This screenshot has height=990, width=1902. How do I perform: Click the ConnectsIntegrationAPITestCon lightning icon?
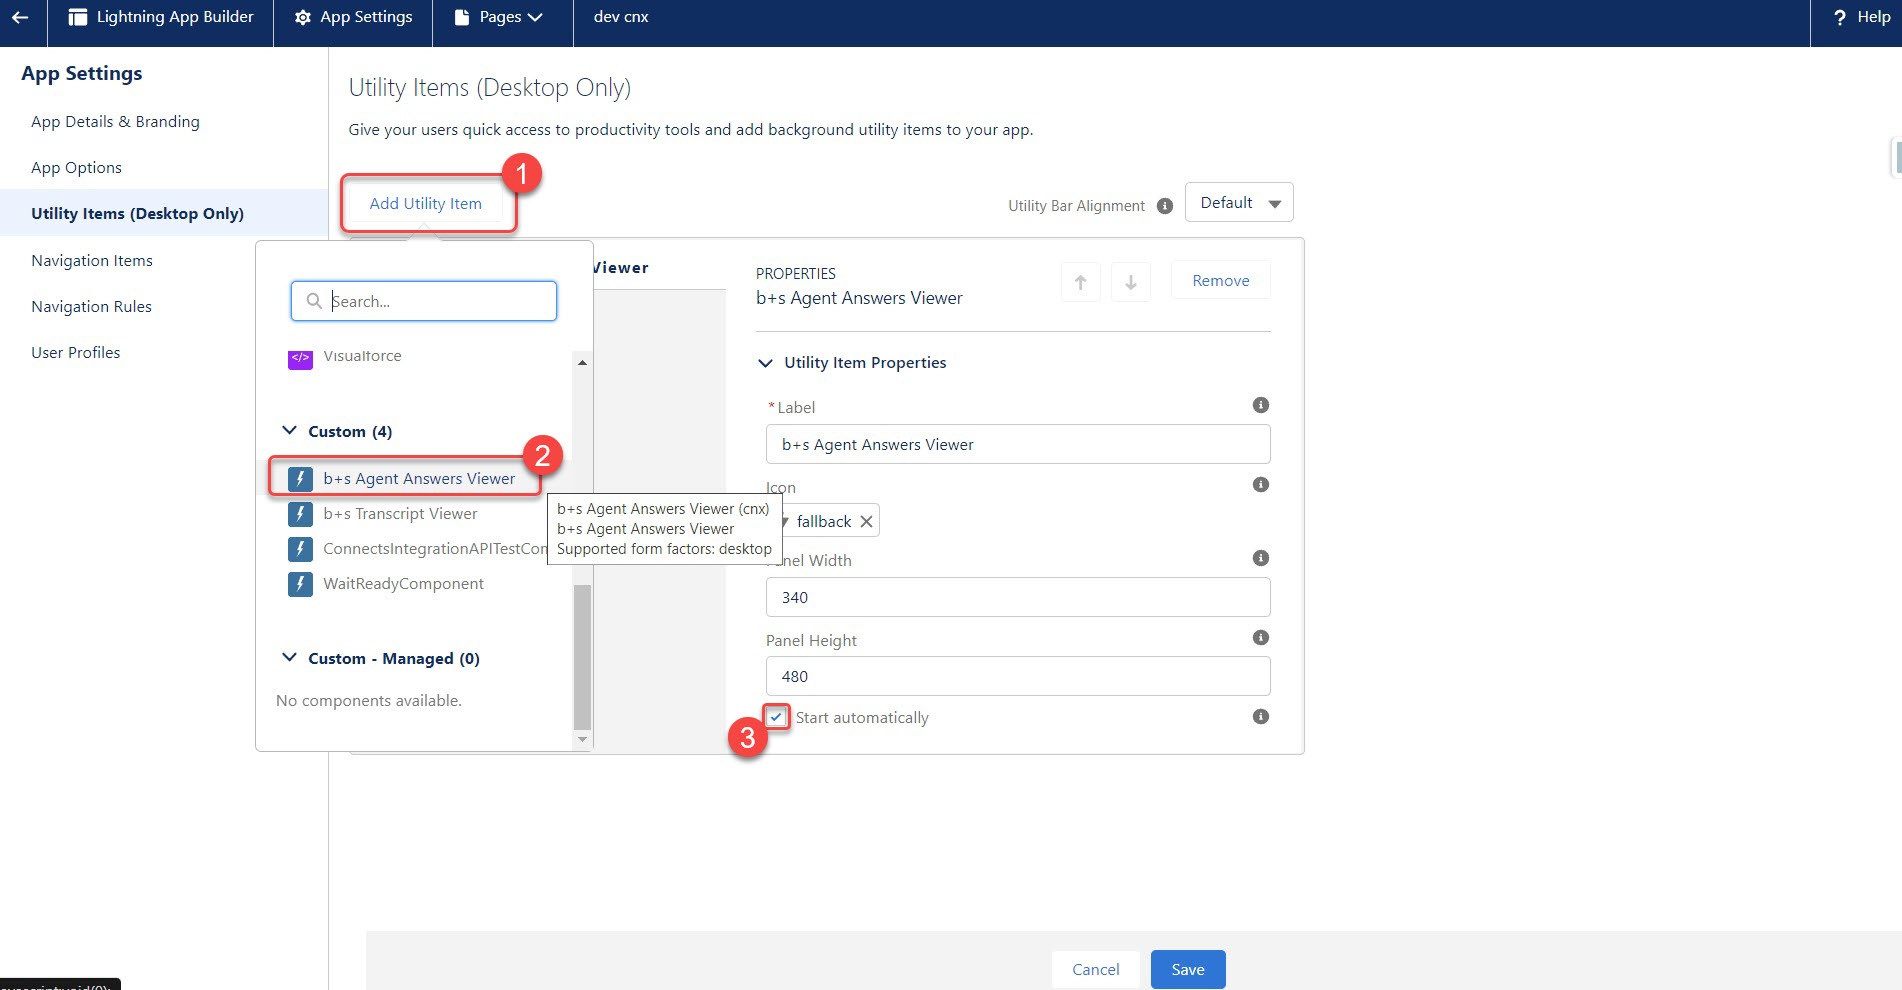[x=300, y=549]
